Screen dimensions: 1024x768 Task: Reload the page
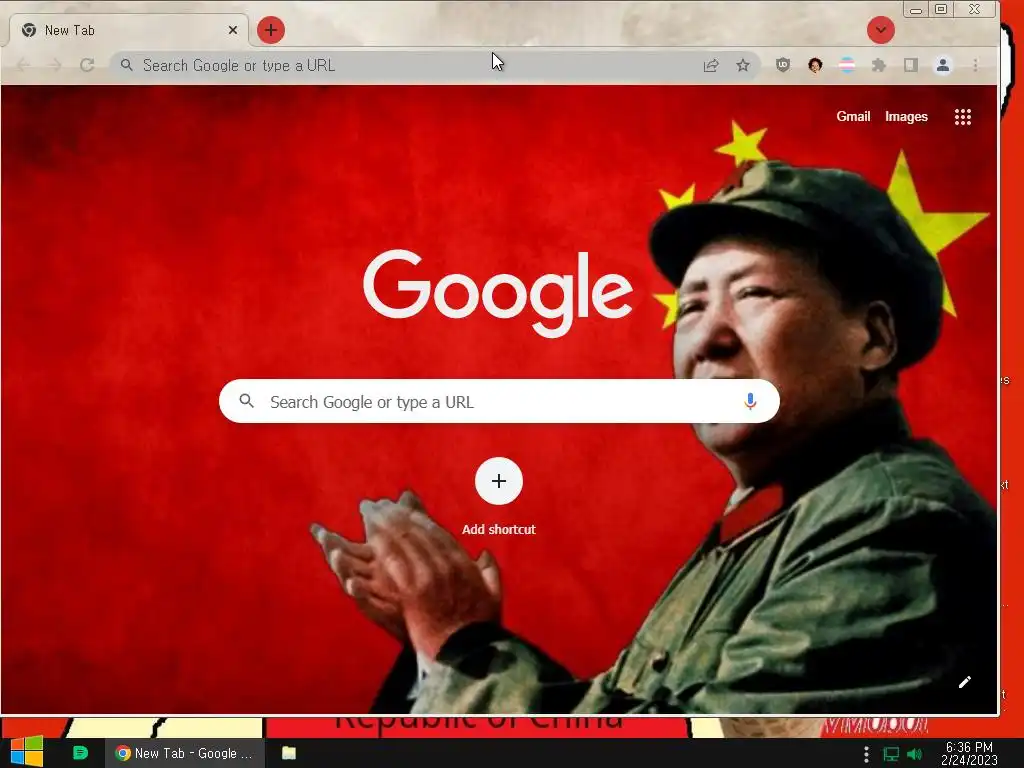coord(87,65)
